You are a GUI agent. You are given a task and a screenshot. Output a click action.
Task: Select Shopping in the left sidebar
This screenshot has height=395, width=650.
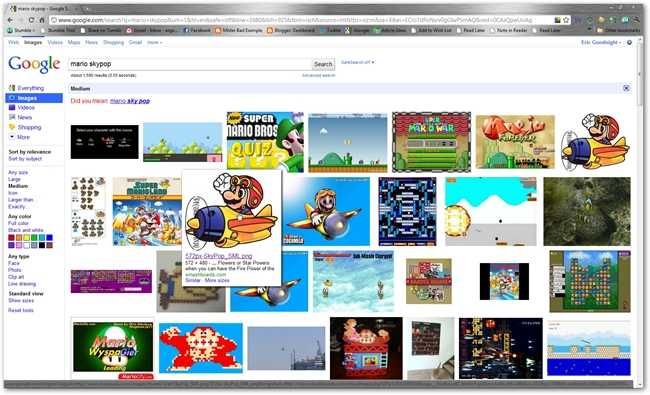[29, 127]
